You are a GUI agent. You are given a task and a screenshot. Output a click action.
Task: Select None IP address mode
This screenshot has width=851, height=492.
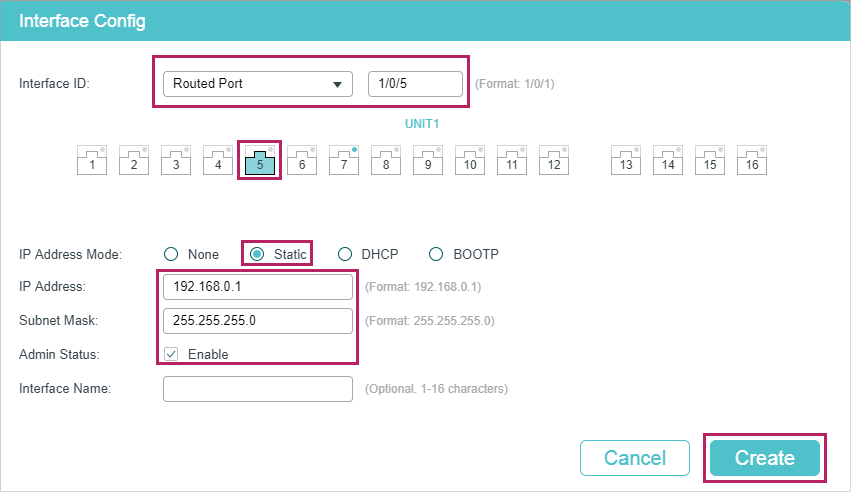tap(171, 254)
